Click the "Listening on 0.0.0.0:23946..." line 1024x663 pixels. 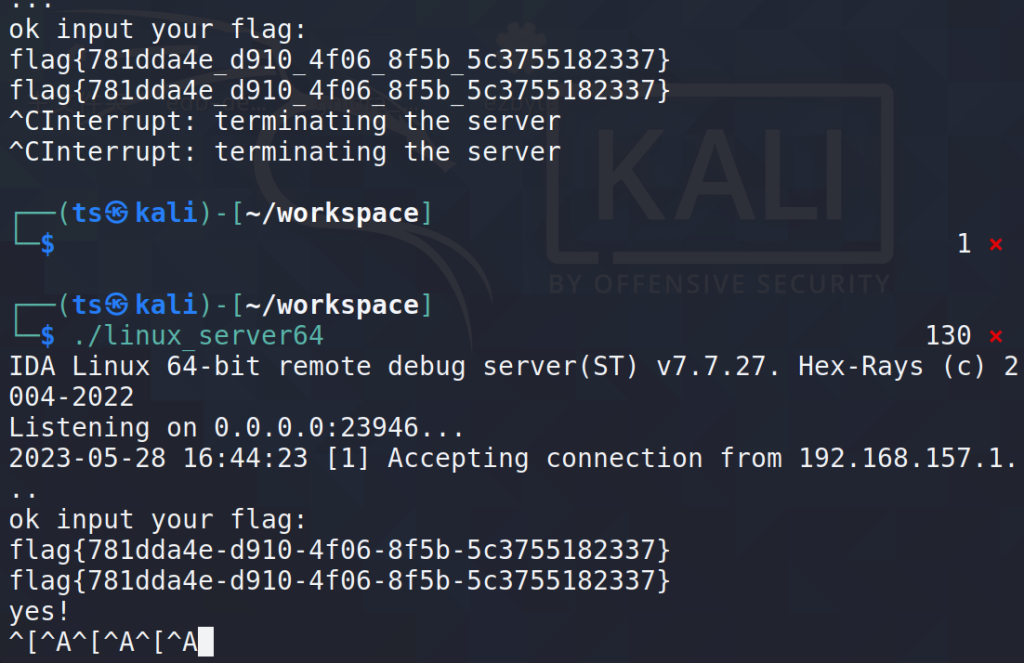coord(236,428)
